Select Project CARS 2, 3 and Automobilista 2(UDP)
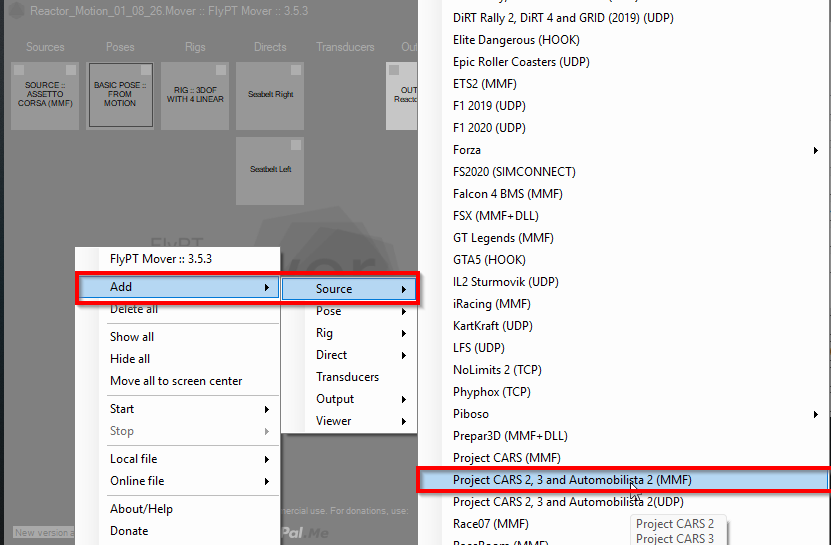This screenshot has height=545, width=831. 624,502
